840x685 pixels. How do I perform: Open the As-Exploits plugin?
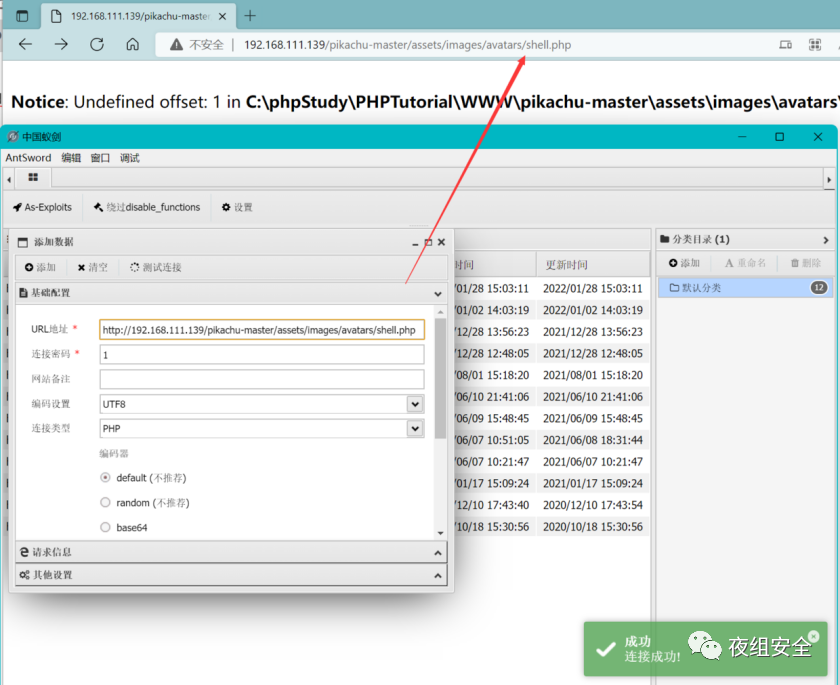(42, 207)
